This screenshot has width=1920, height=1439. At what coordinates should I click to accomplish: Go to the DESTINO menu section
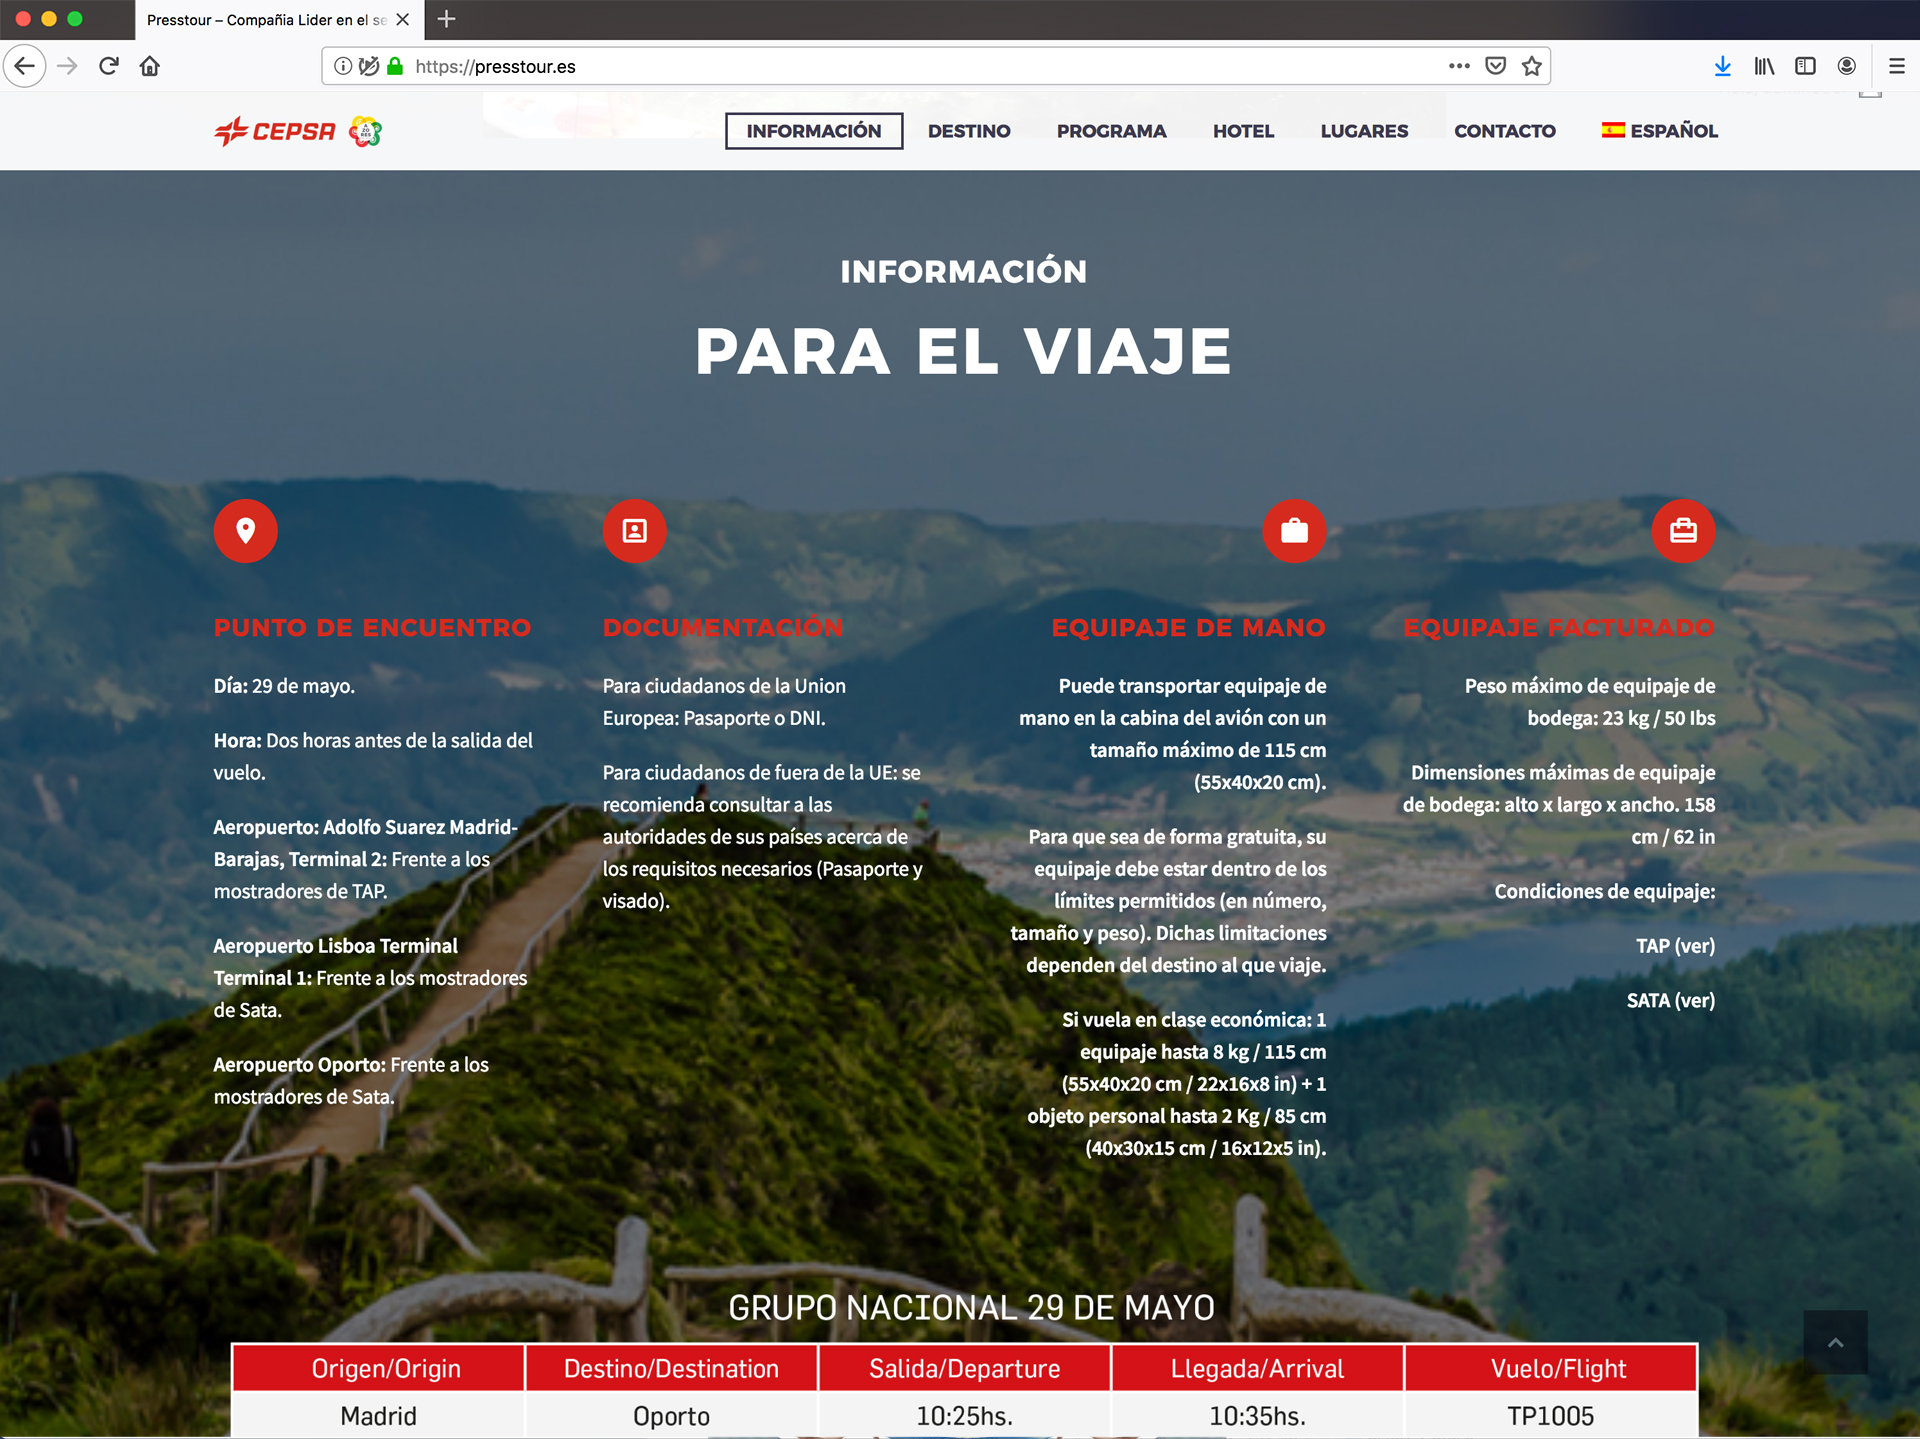tap(968, 131)
